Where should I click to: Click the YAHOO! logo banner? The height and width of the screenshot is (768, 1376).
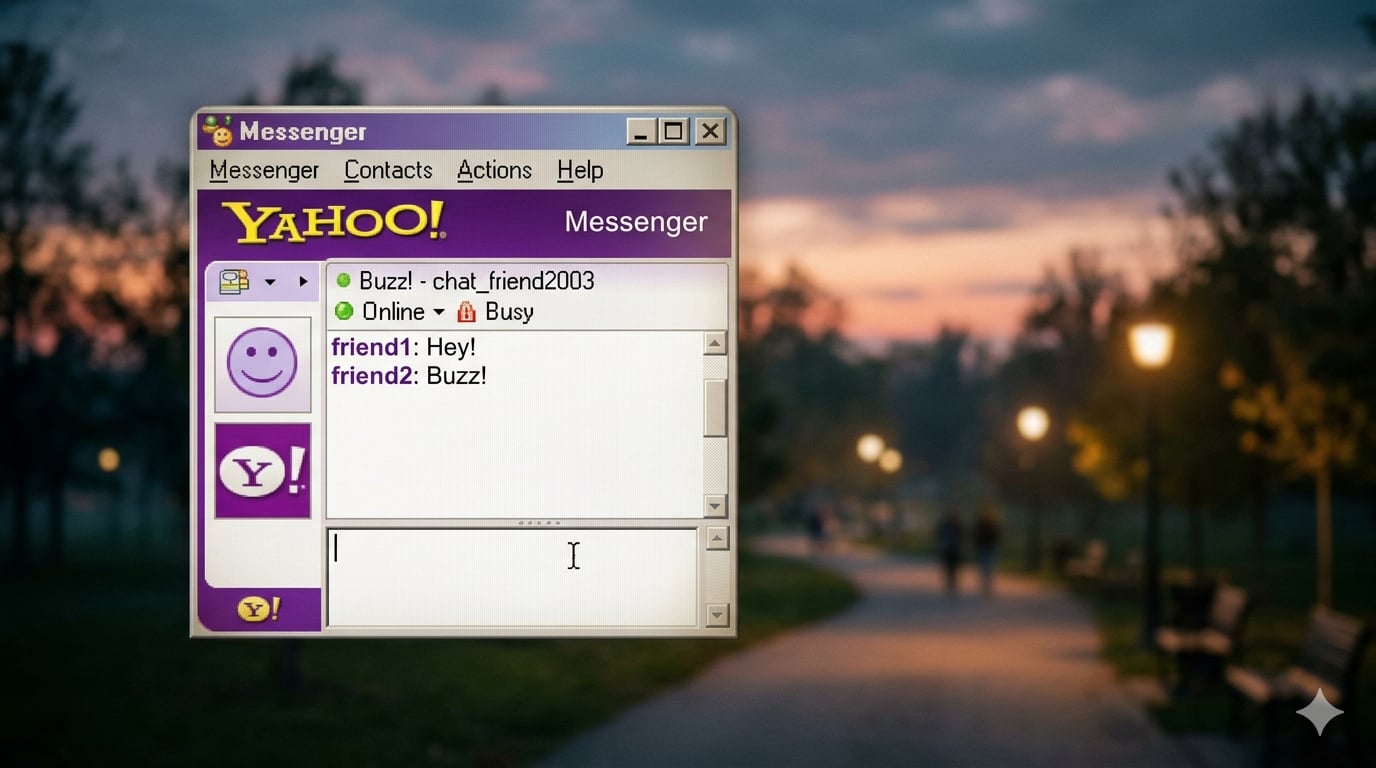click(x=333, y=222)
